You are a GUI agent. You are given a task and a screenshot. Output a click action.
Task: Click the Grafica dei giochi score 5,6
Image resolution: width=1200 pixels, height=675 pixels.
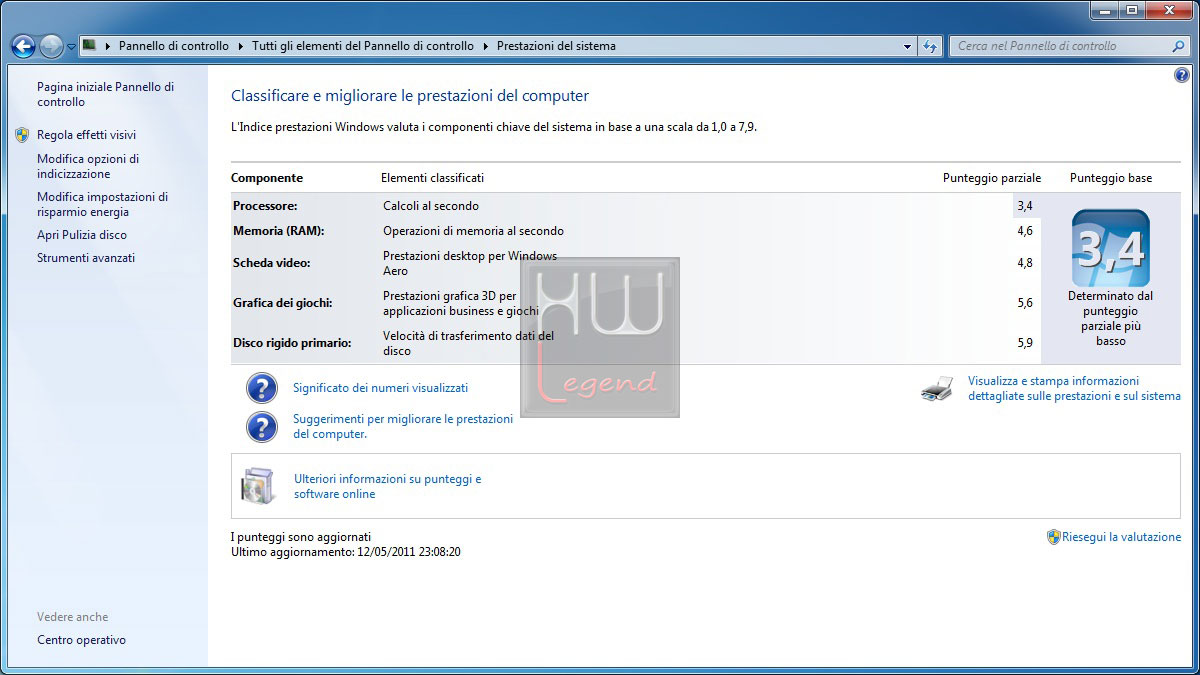click(1024, 303)
